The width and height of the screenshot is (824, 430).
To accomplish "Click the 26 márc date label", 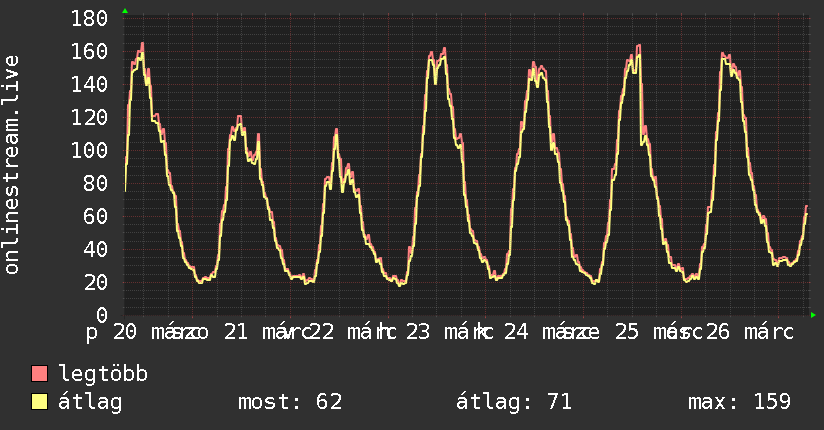I will coord(749,332).
